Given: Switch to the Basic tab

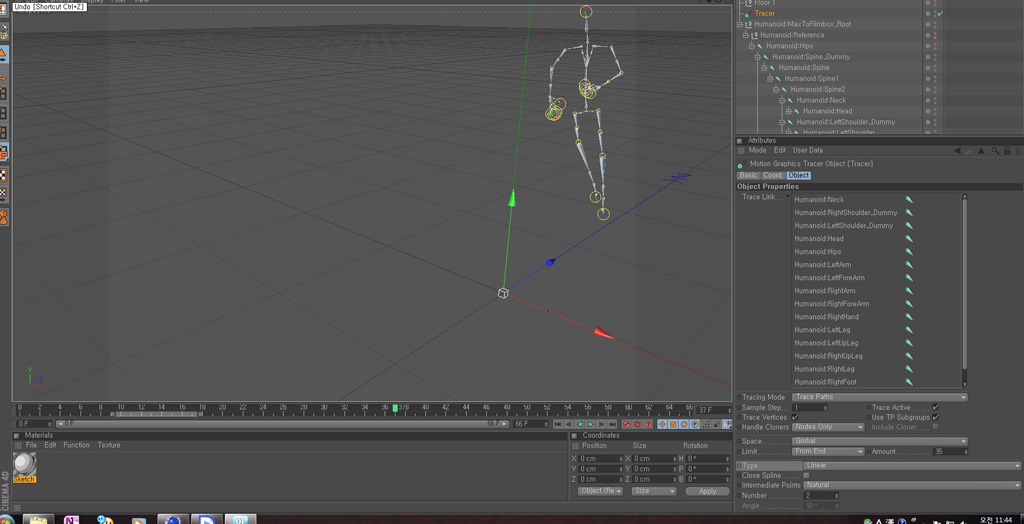Looking at the screenshot, I should [x=748, y=175].
